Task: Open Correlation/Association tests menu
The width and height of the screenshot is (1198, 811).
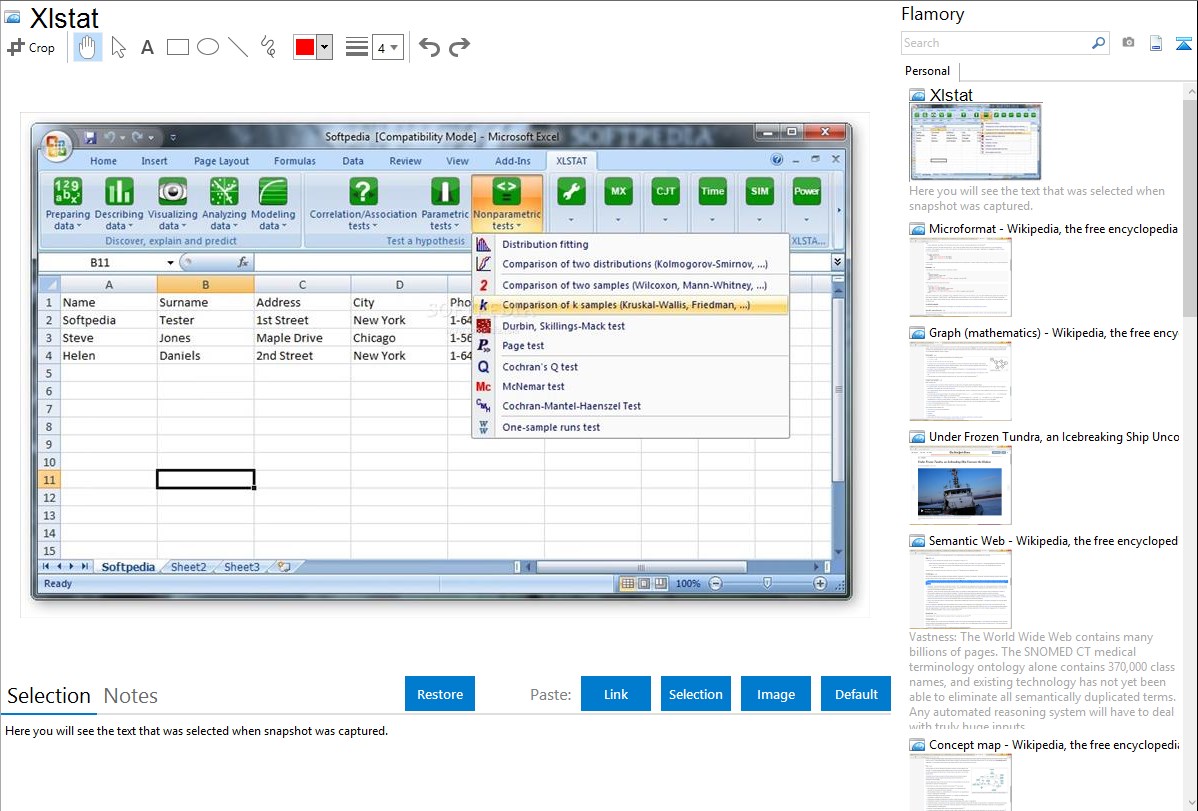Action: (x=363, y=203)
